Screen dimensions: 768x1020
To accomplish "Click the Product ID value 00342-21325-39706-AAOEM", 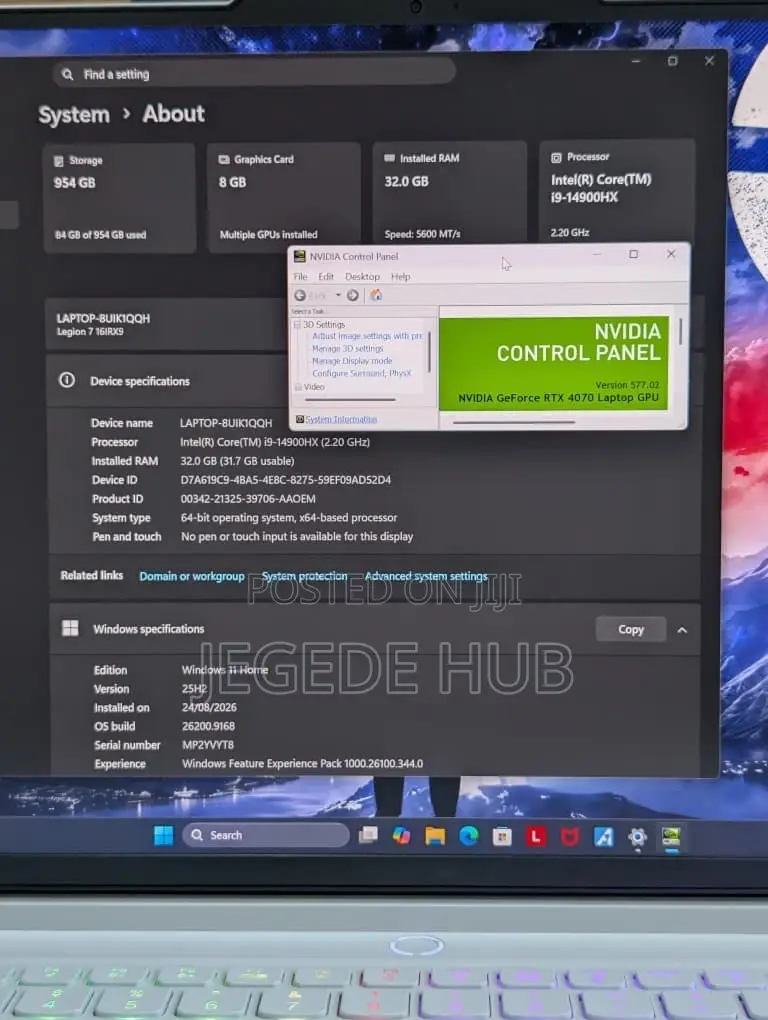I will [248, 499].
